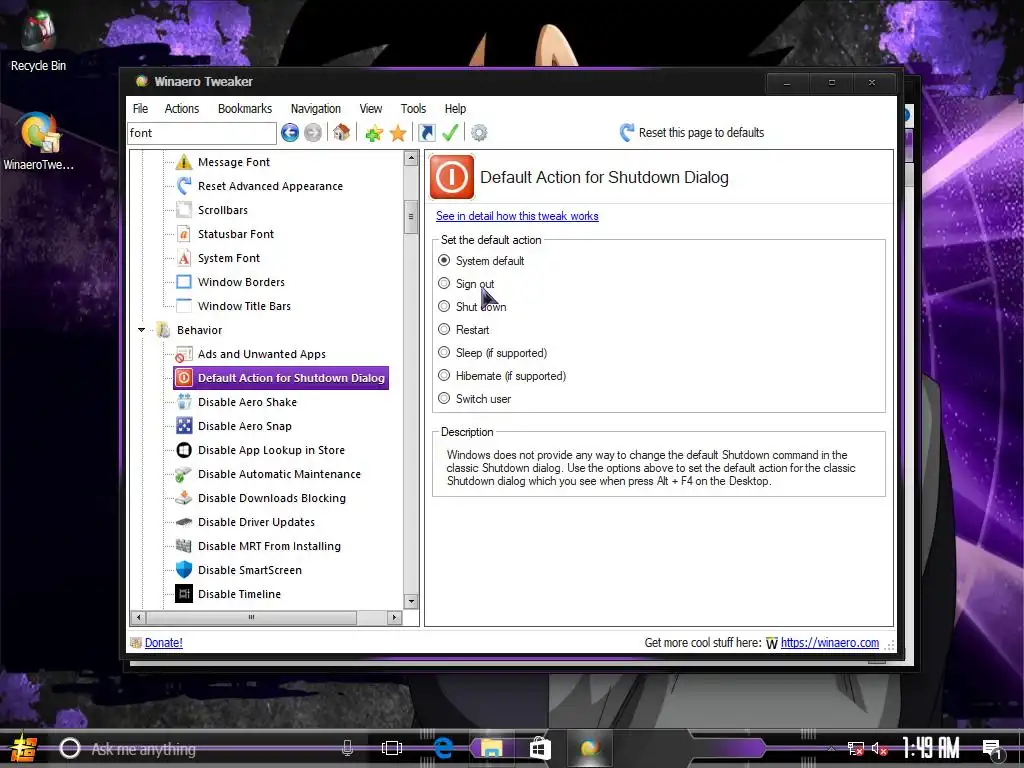This screenshot has width=1024, height=768.
Task: Open the https://winaero.com link
Action: pos(830,643)
